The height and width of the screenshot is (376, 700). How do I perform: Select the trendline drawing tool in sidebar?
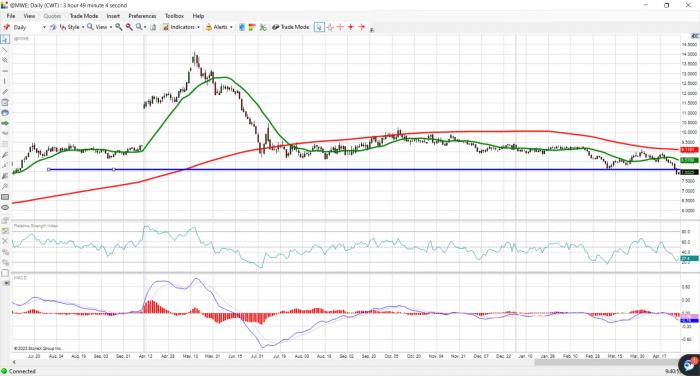tap(5, 50)
